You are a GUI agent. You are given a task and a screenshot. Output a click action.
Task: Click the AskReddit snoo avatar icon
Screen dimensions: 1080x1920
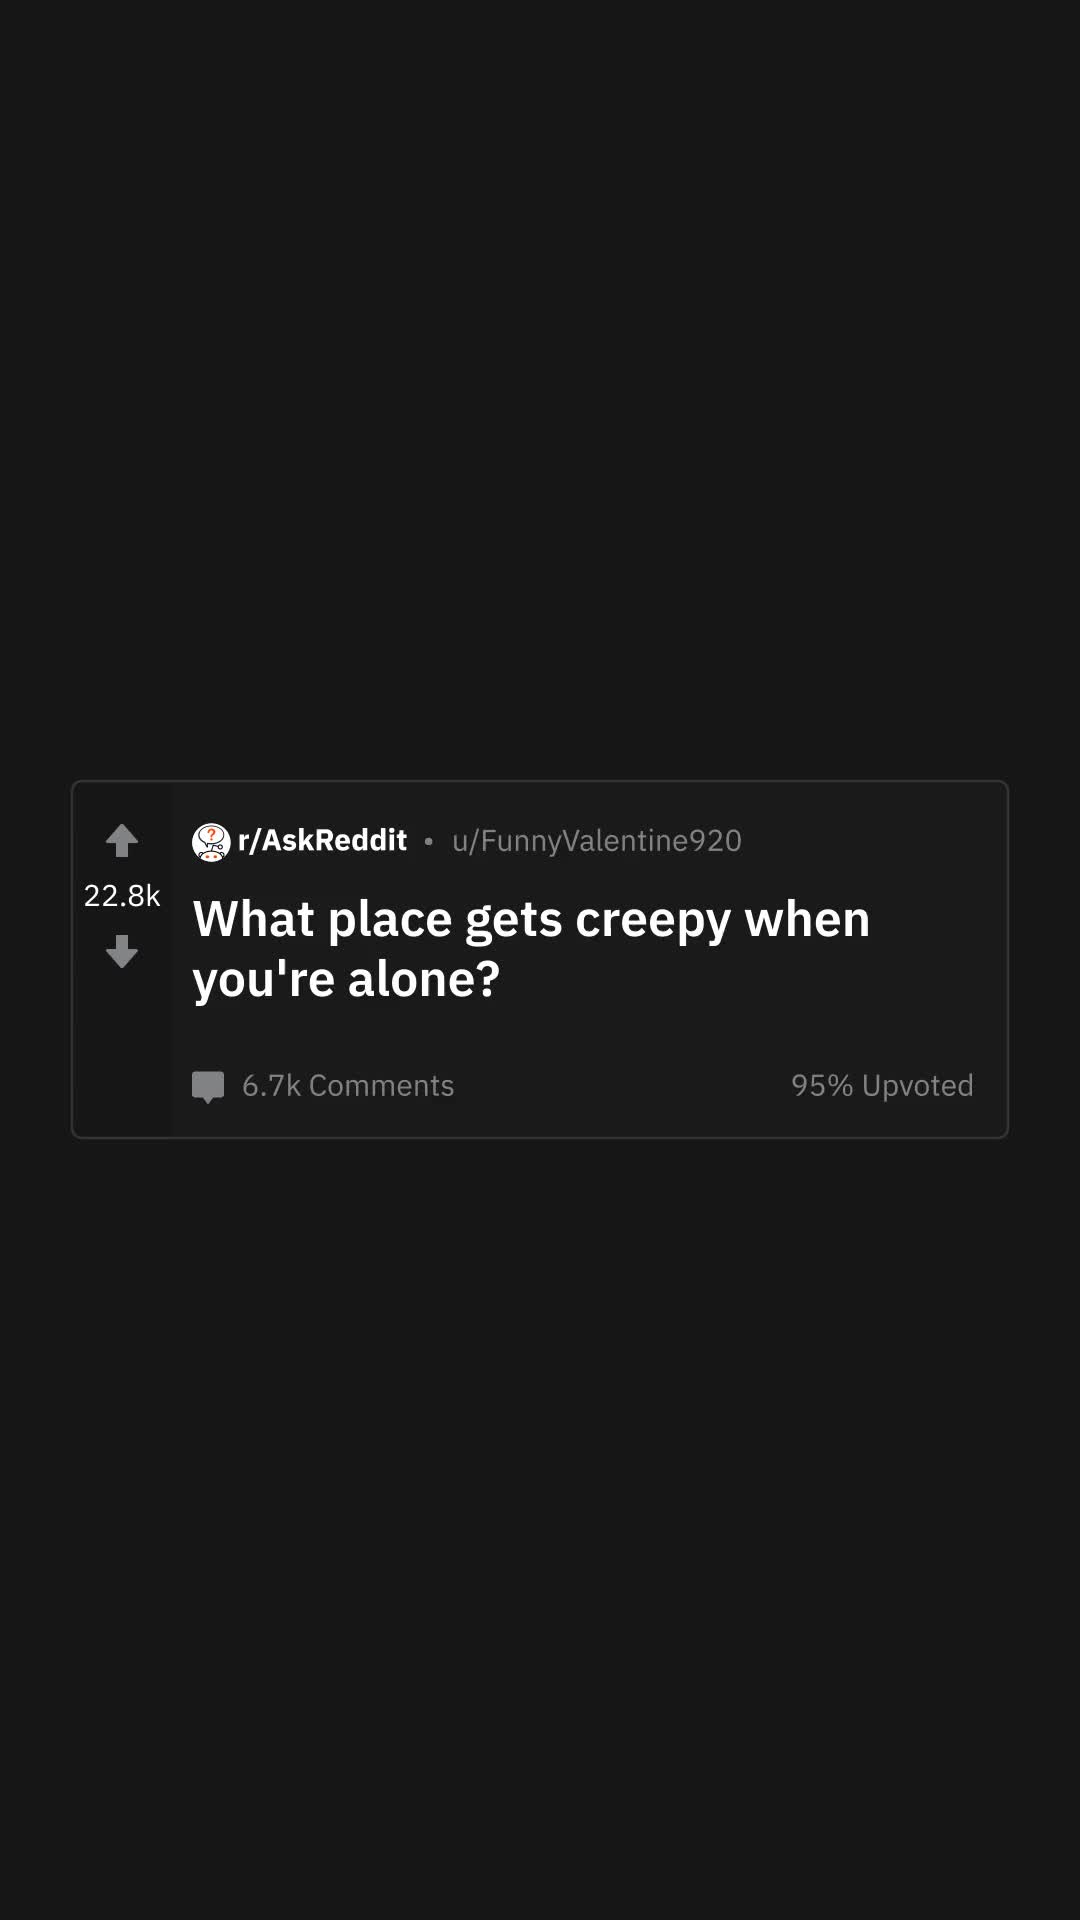(211, 842)
